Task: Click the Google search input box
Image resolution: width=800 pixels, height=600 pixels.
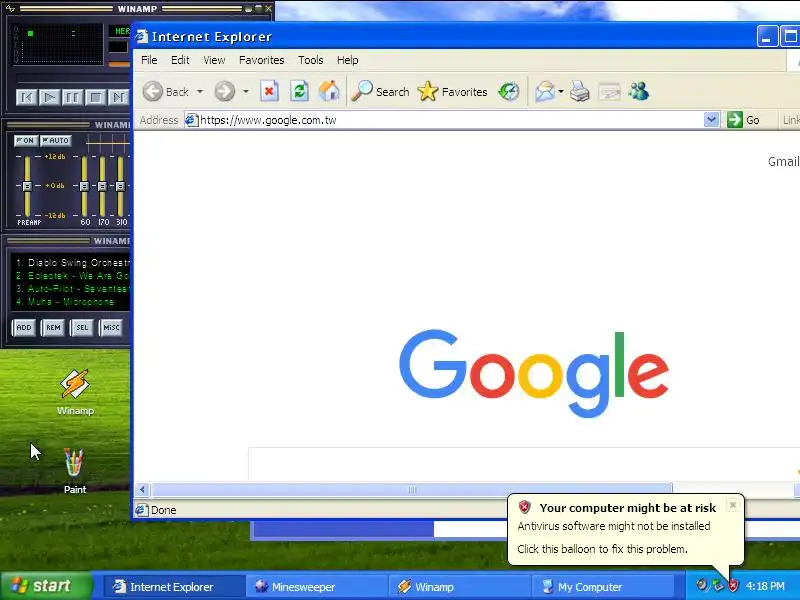Action: pyautogui.click(x=524, y=464)
